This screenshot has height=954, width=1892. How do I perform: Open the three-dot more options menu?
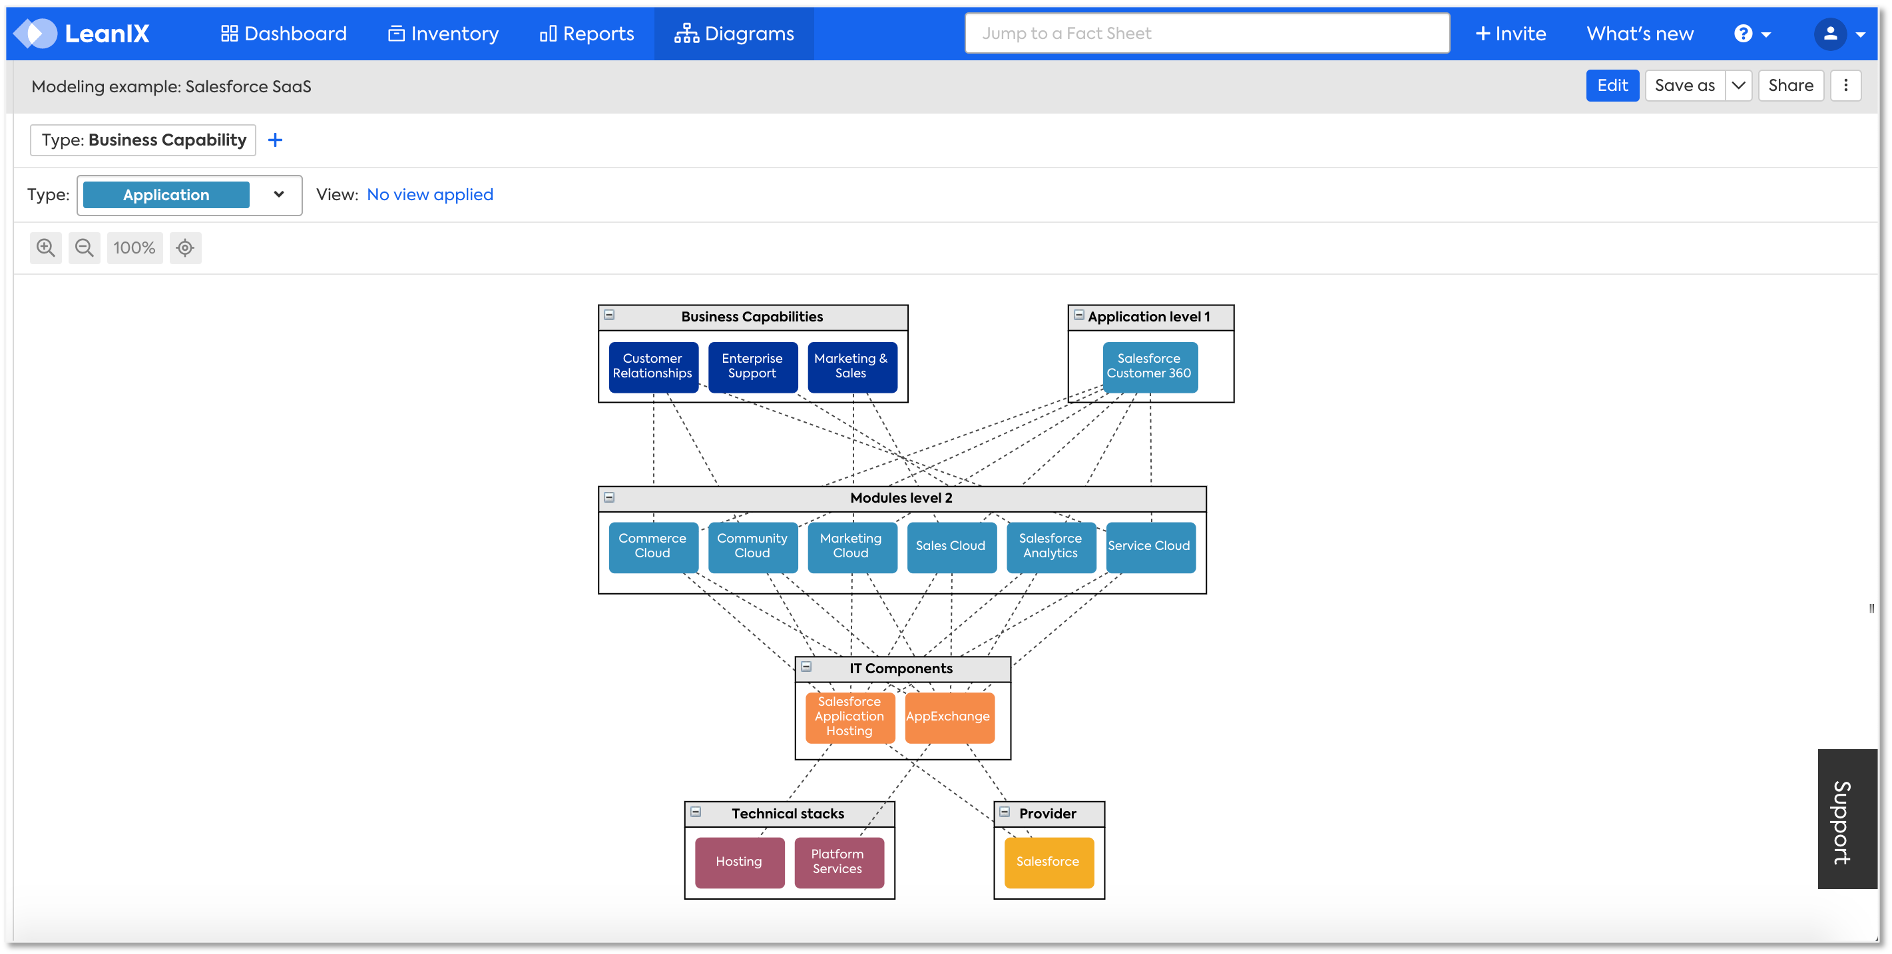point(1846,86)
